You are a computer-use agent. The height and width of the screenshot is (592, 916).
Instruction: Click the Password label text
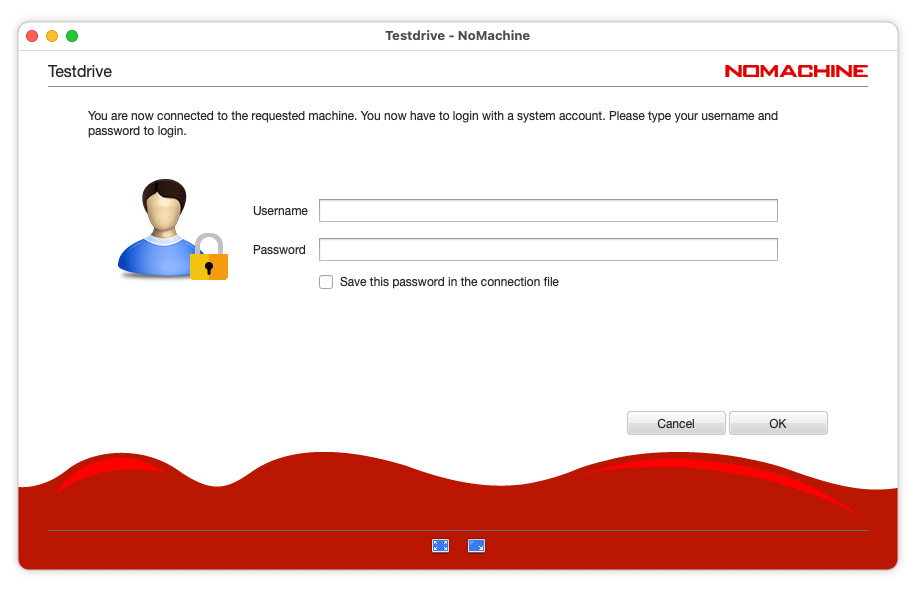pos(279,250)
